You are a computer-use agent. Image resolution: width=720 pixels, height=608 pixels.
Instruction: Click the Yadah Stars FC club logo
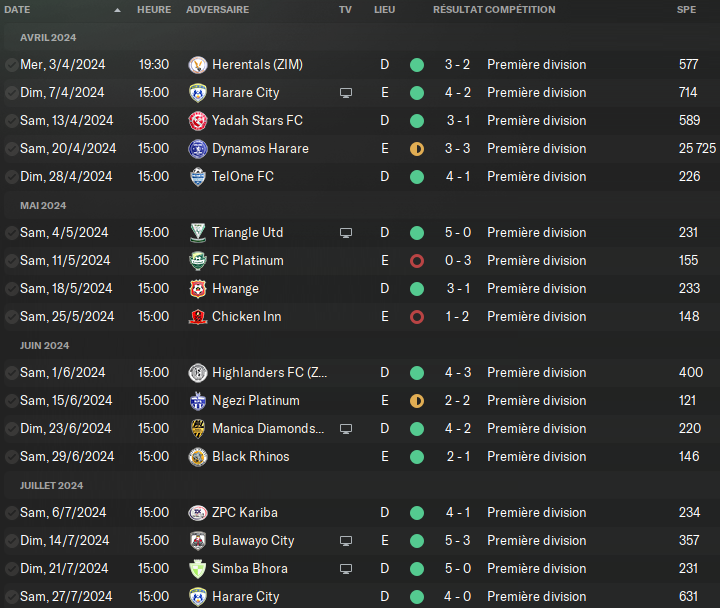click(198, 121)
